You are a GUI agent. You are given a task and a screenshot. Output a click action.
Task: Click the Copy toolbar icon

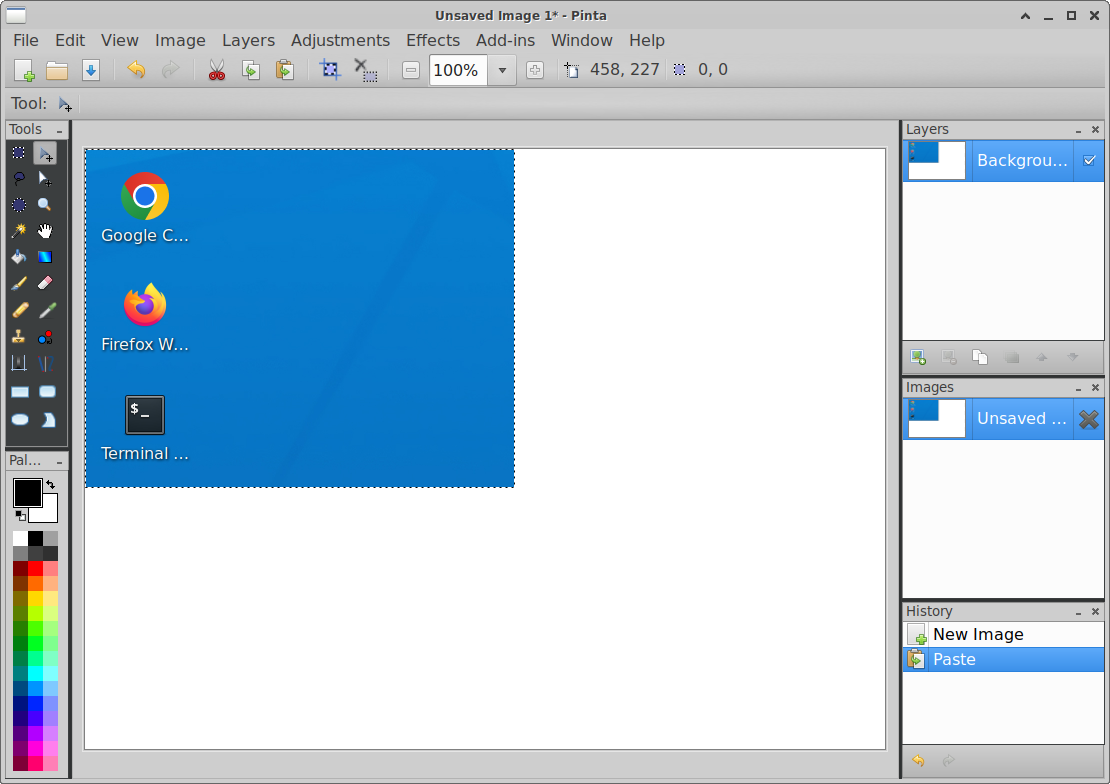pyautogui.click(x=251, y=69)
